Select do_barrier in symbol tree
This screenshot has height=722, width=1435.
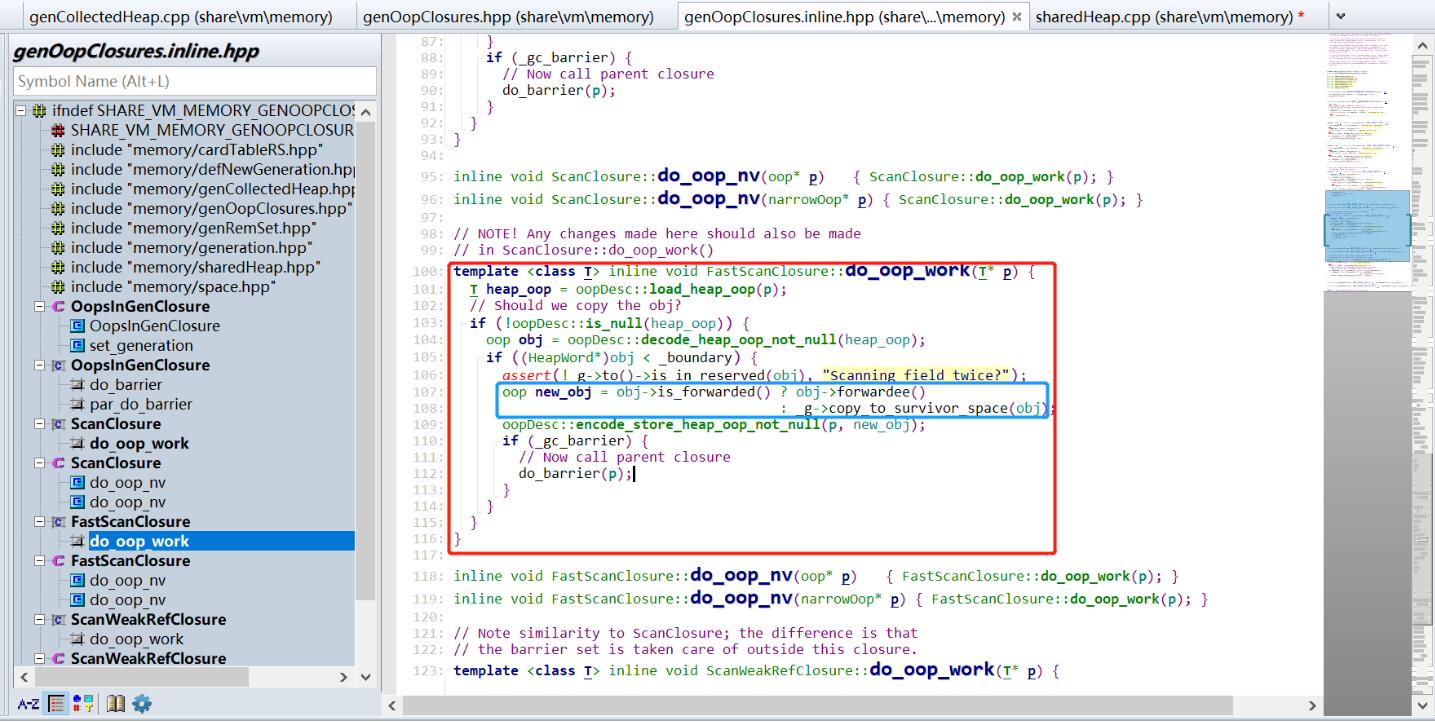pos(125,385)
